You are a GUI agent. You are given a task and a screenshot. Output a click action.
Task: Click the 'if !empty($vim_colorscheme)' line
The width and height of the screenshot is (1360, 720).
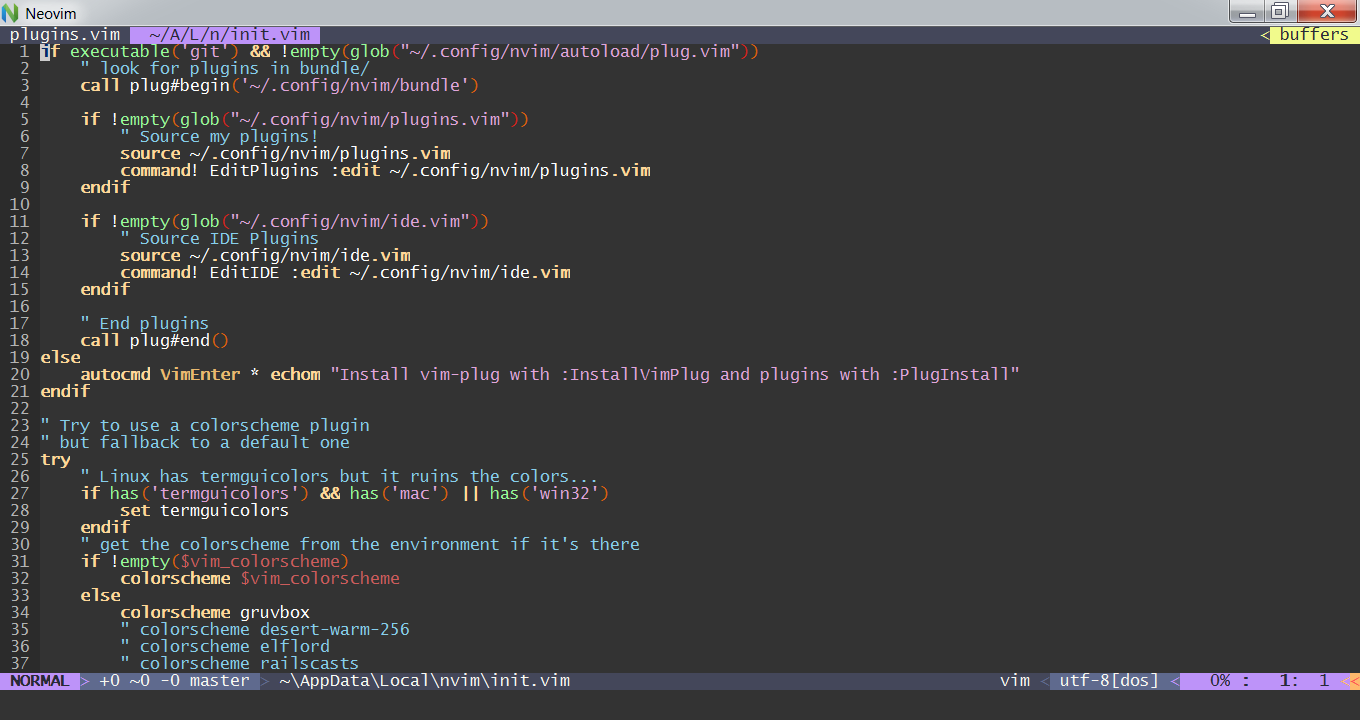pyautogui.click(x=215, y=561)
